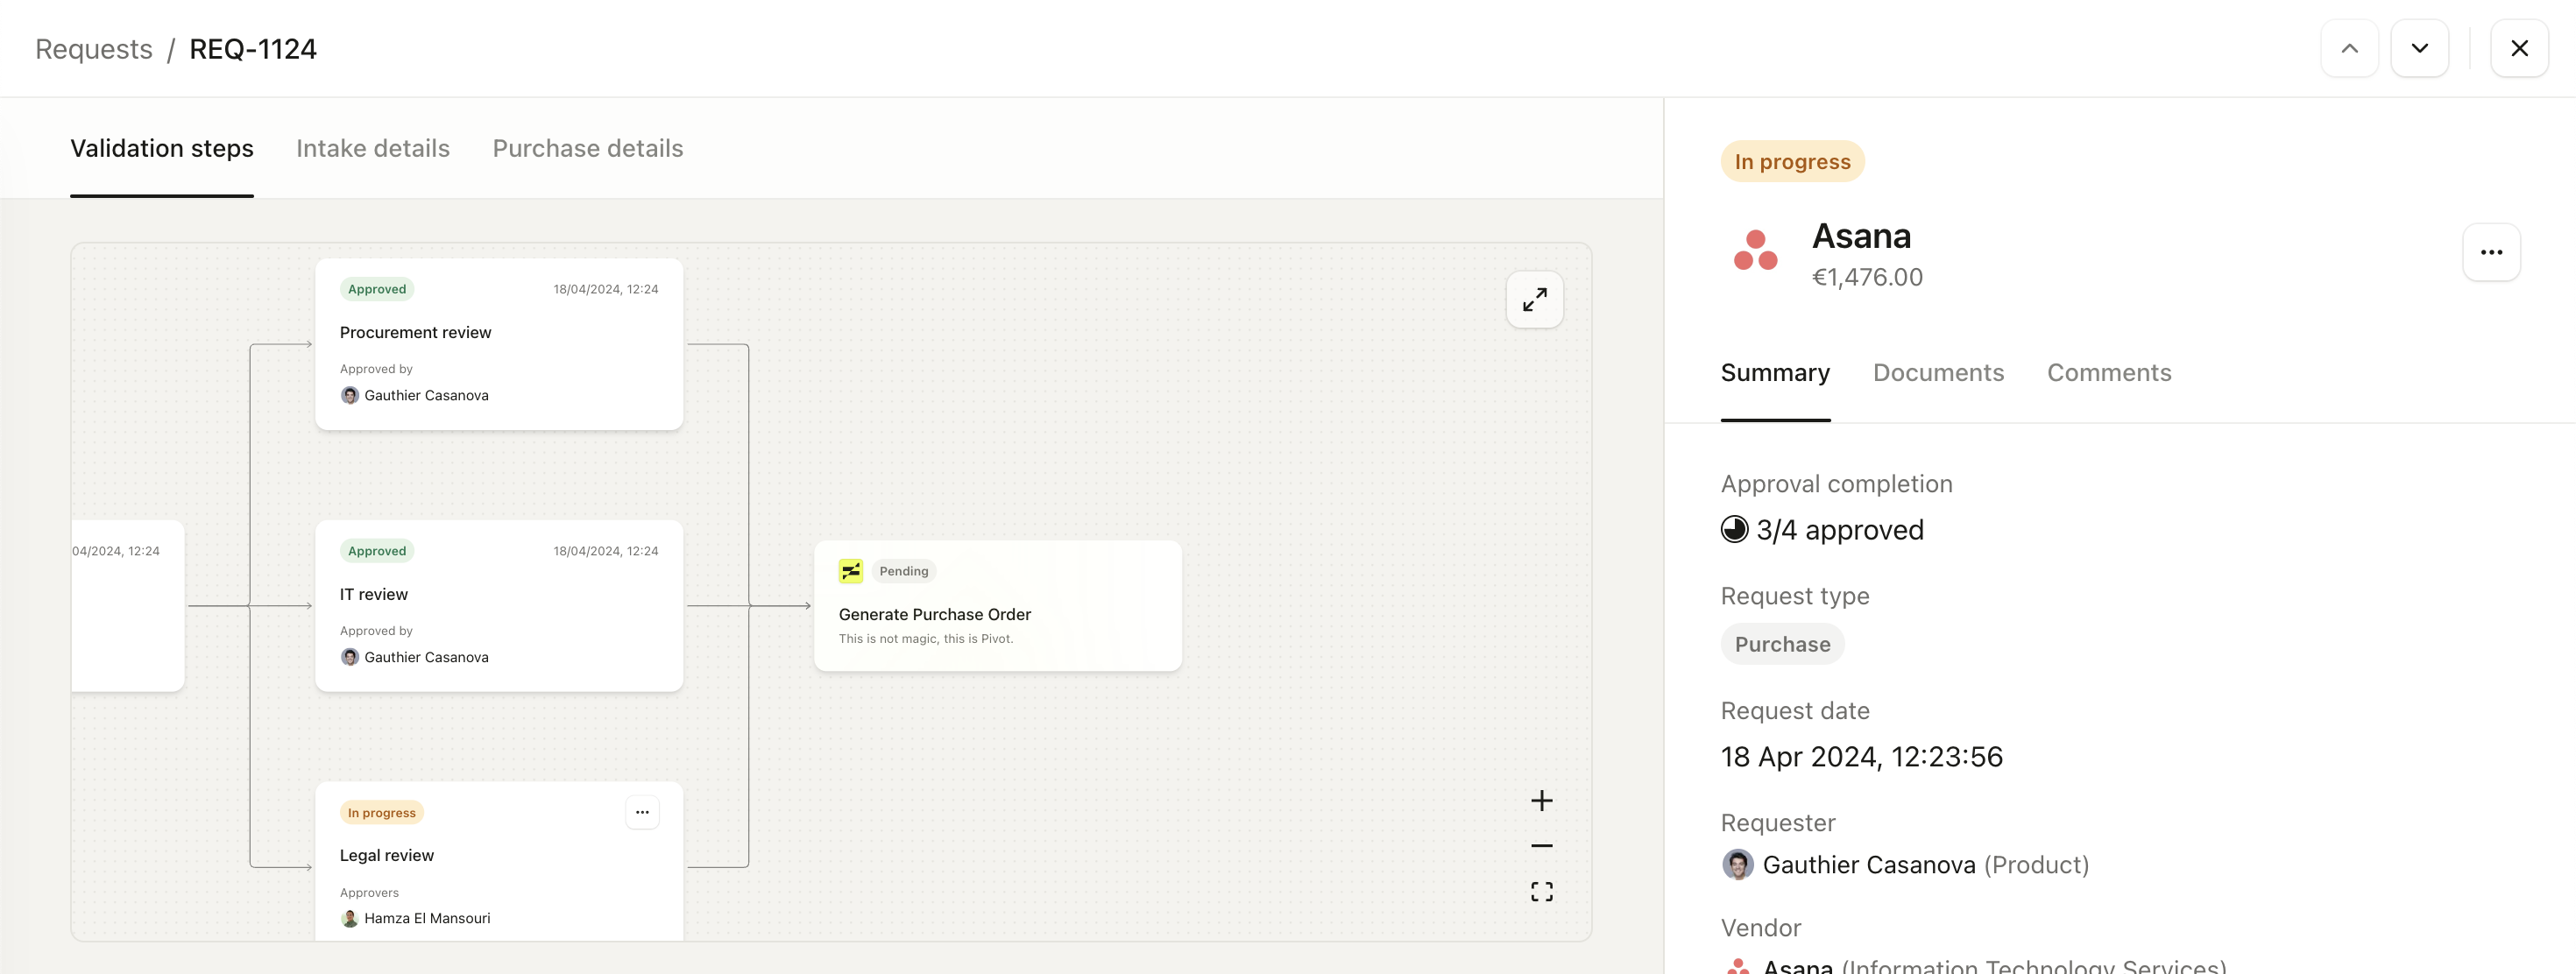This screenshot has width=2576, height=974.
Task: Switch to Purchase details tab
Action: pyautogui.click(x=587, y=148)
